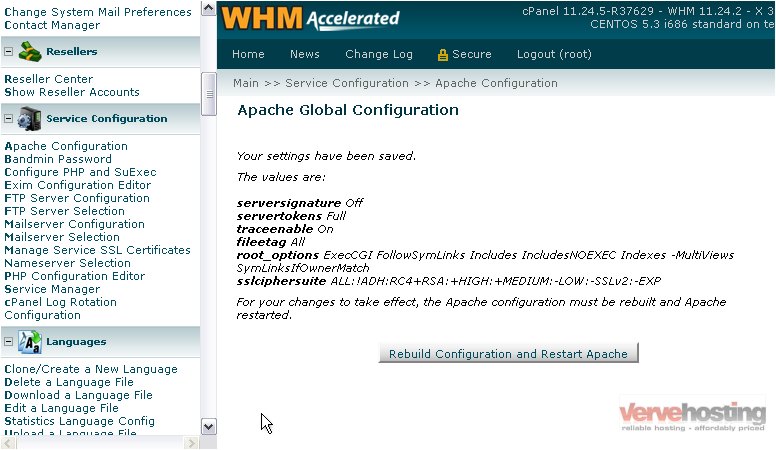Click Logout (root)

point(554,54)
